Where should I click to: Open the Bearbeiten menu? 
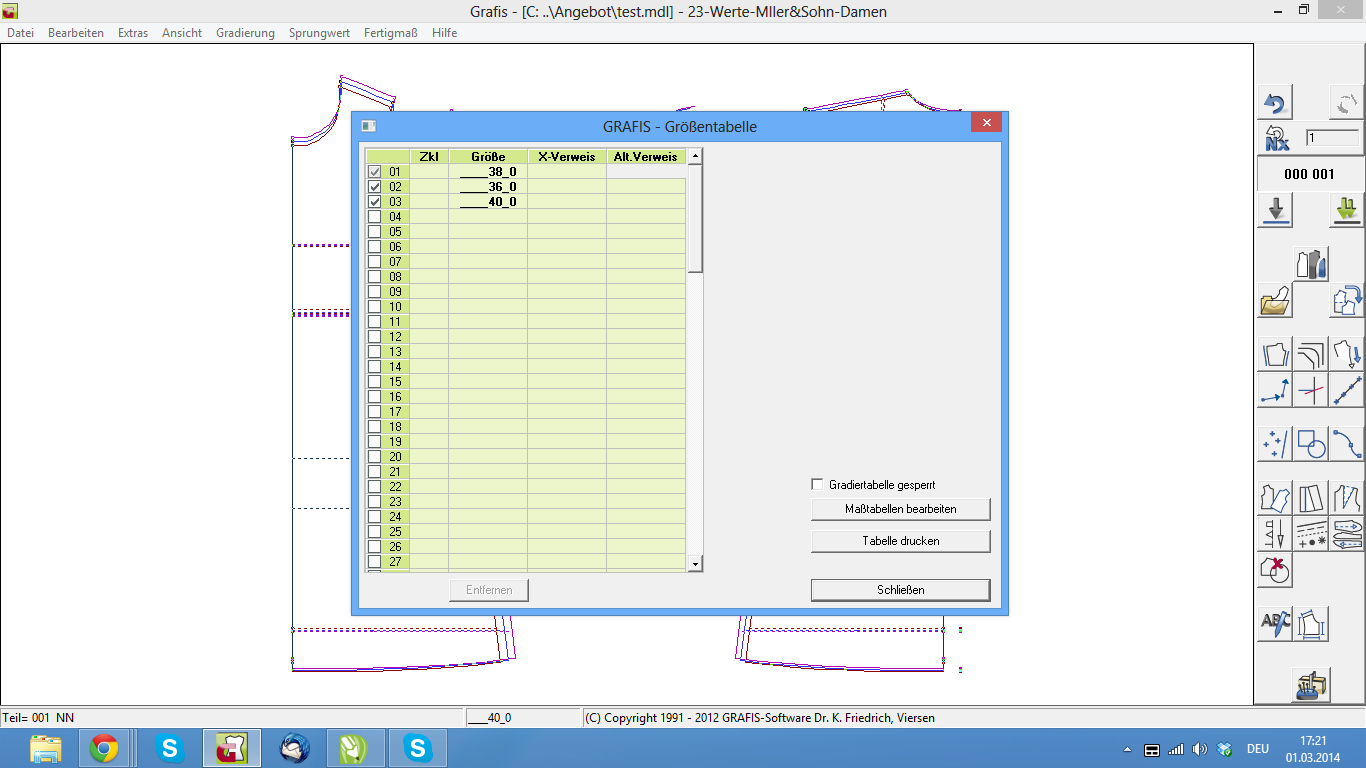pos(76,33)
